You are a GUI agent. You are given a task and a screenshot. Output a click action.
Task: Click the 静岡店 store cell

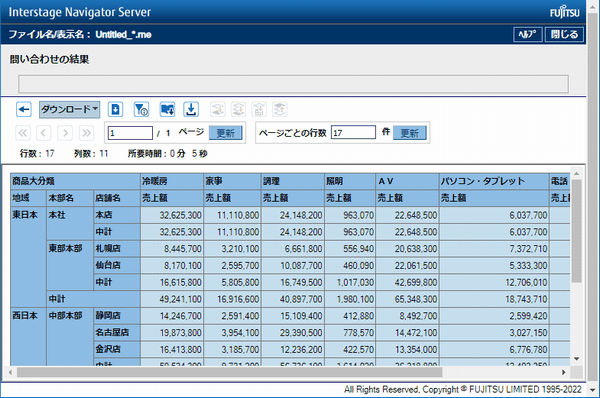click(117, 316)
